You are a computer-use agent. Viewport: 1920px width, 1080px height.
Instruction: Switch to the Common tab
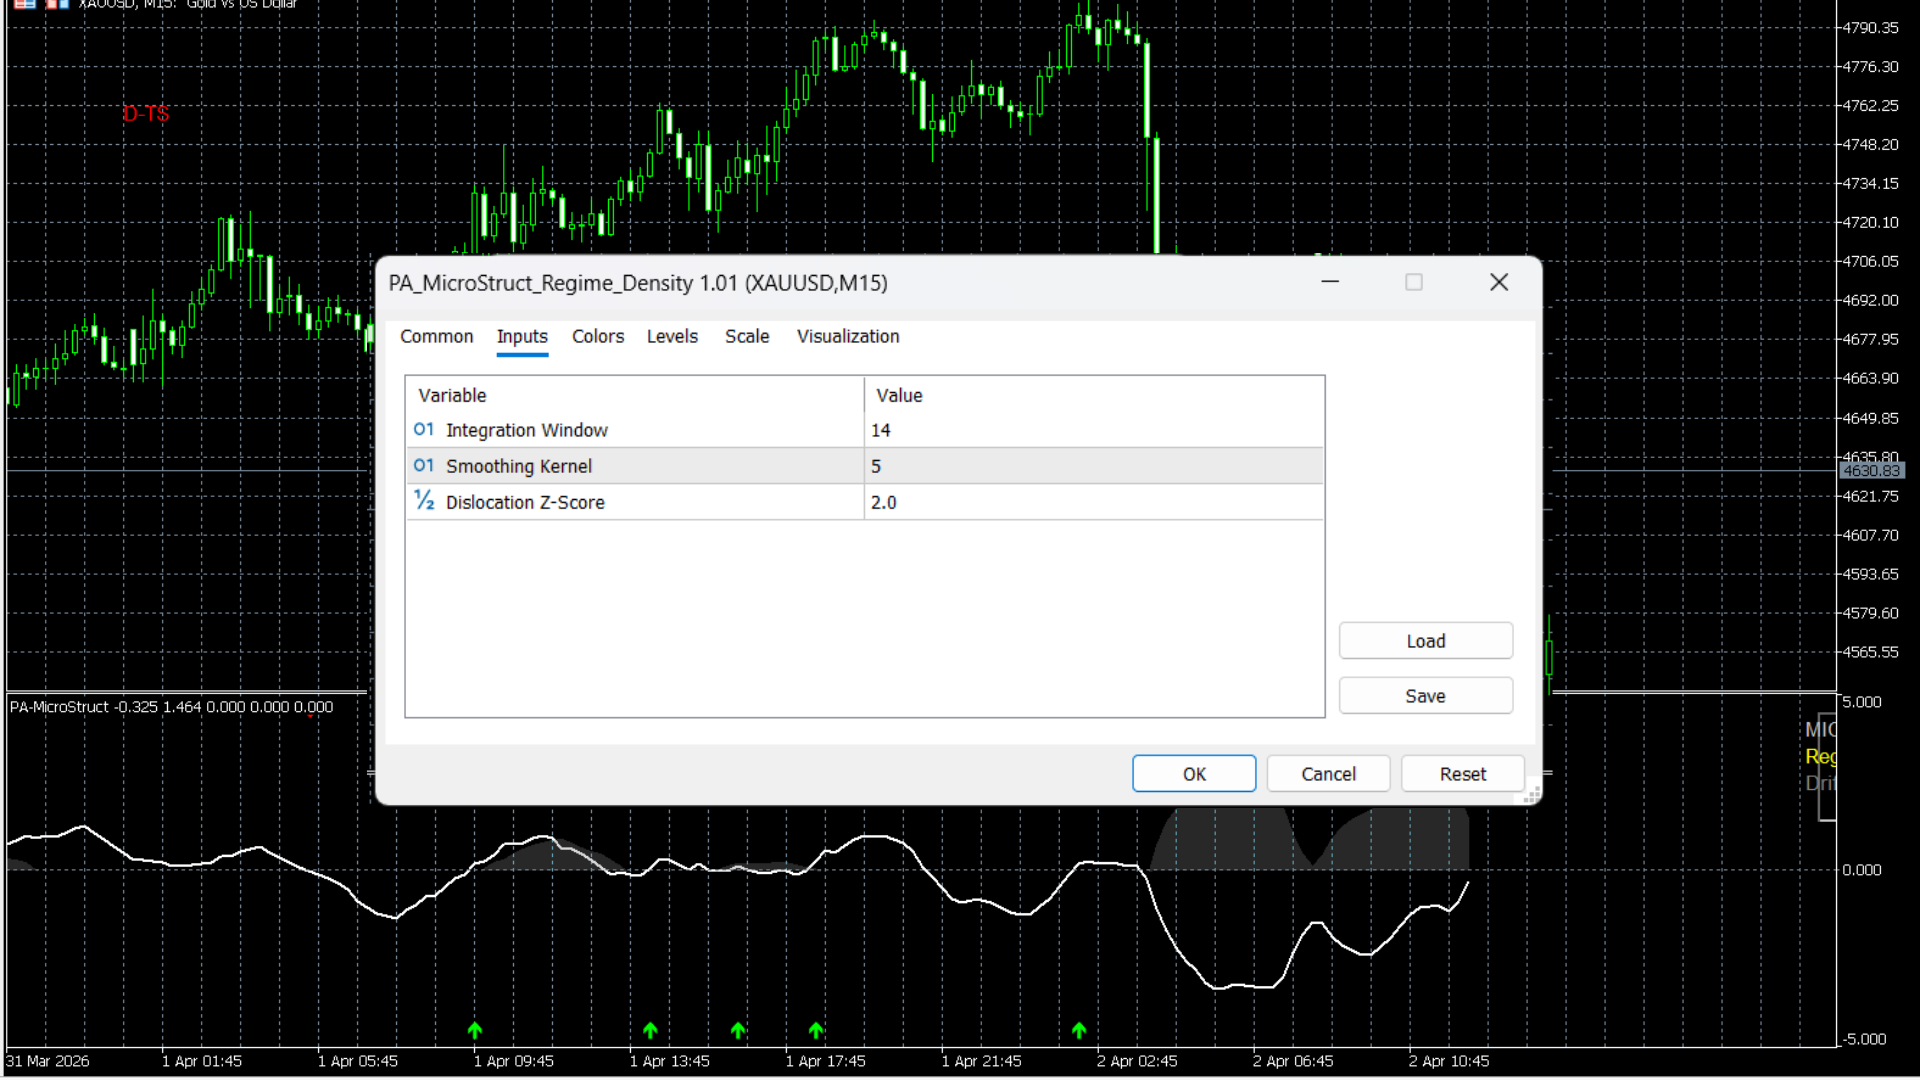436,337
